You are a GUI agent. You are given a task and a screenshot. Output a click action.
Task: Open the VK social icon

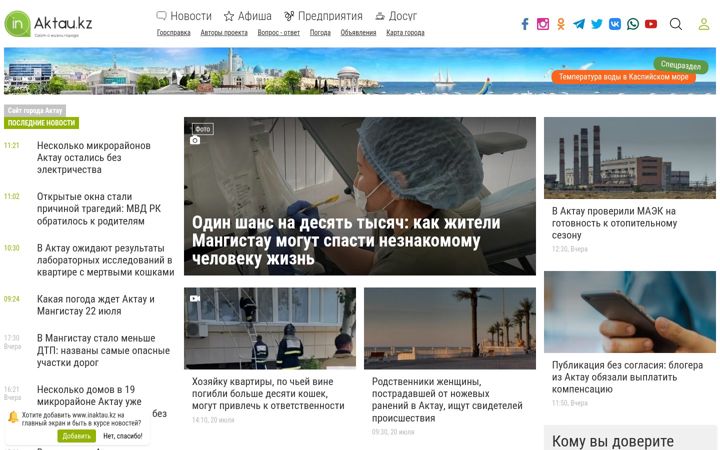(x=614, y=24)
